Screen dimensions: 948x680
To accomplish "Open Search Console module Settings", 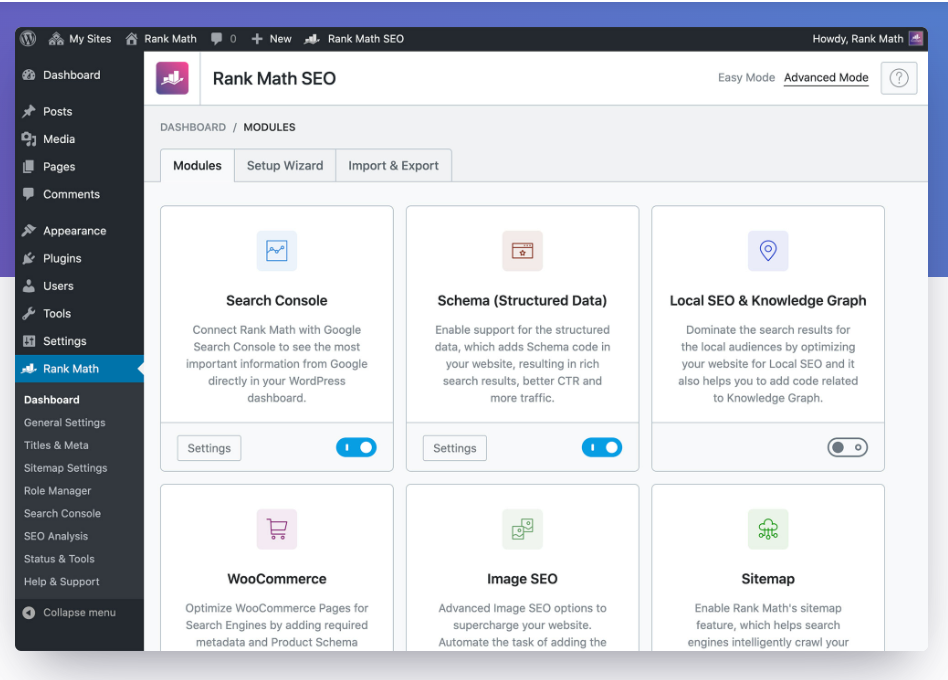I will [209, 448].
